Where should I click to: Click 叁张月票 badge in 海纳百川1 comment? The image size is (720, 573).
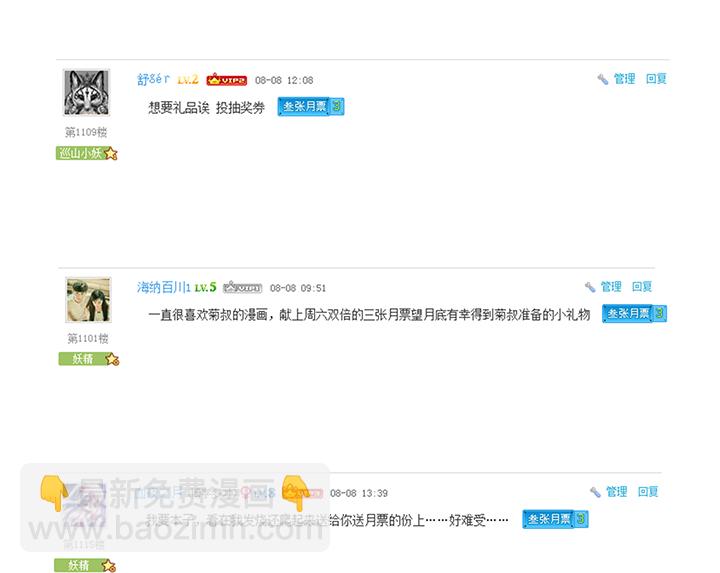click(634, 314)
